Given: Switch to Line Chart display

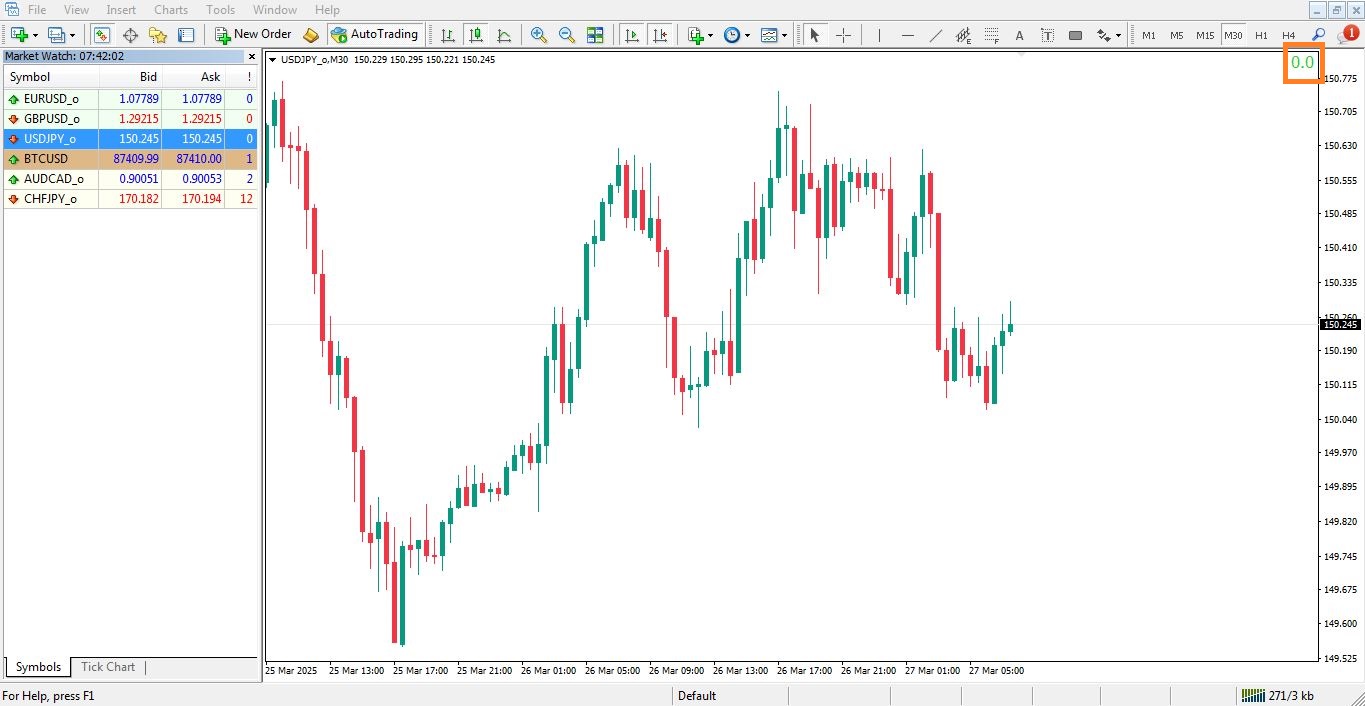Looking at the screenshot, I should tap(504, 35).
